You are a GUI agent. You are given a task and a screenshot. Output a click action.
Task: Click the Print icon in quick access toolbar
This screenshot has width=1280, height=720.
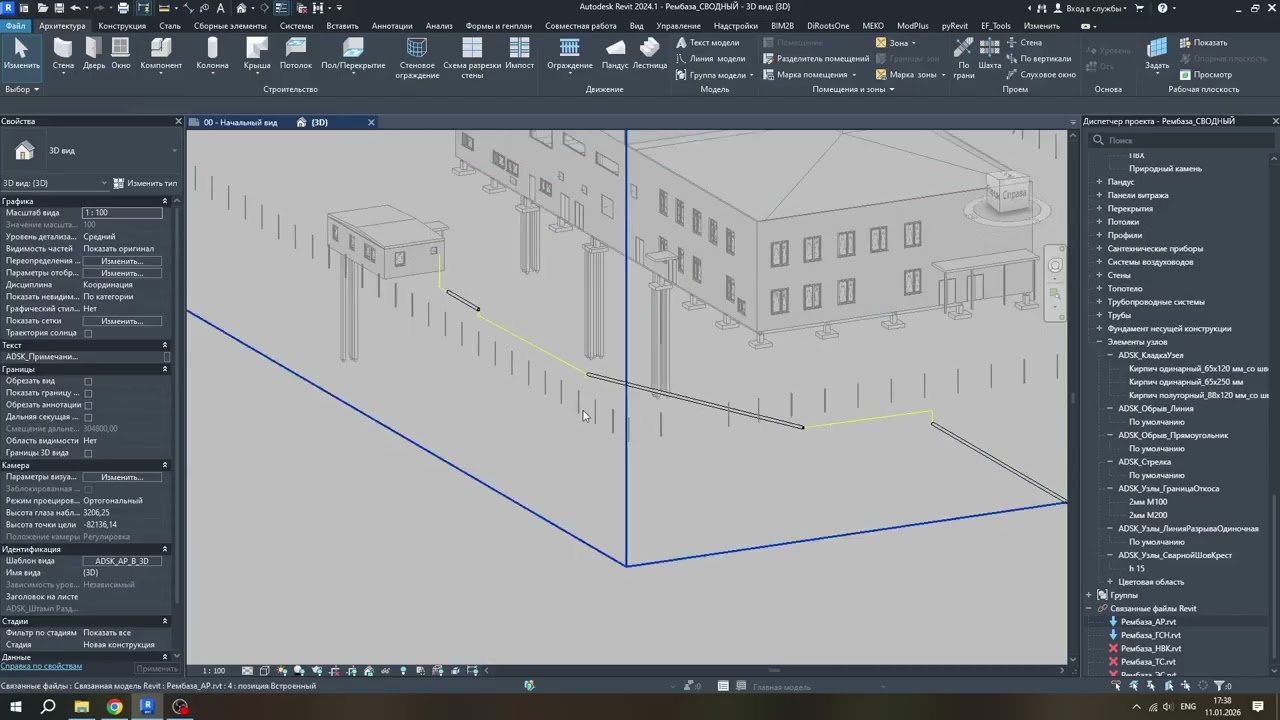pyautogui.click(x=123, y=8)
